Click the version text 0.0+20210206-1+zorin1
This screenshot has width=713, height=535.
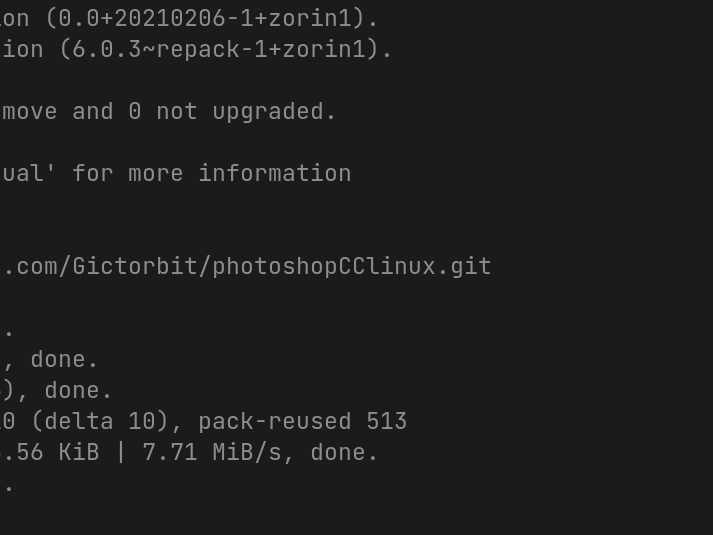pyautogui.click(x=206, y=18)
